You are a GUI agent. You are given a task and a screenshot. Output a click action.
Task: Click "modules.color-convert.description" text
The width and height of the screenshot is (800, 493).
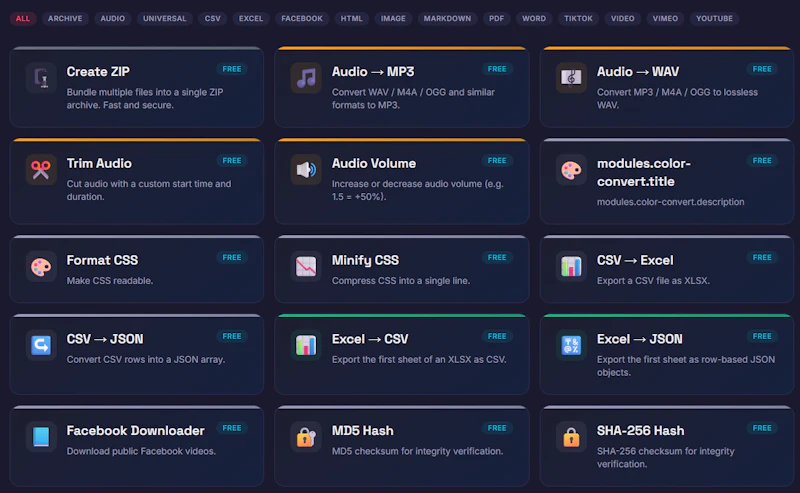[670, 202]
